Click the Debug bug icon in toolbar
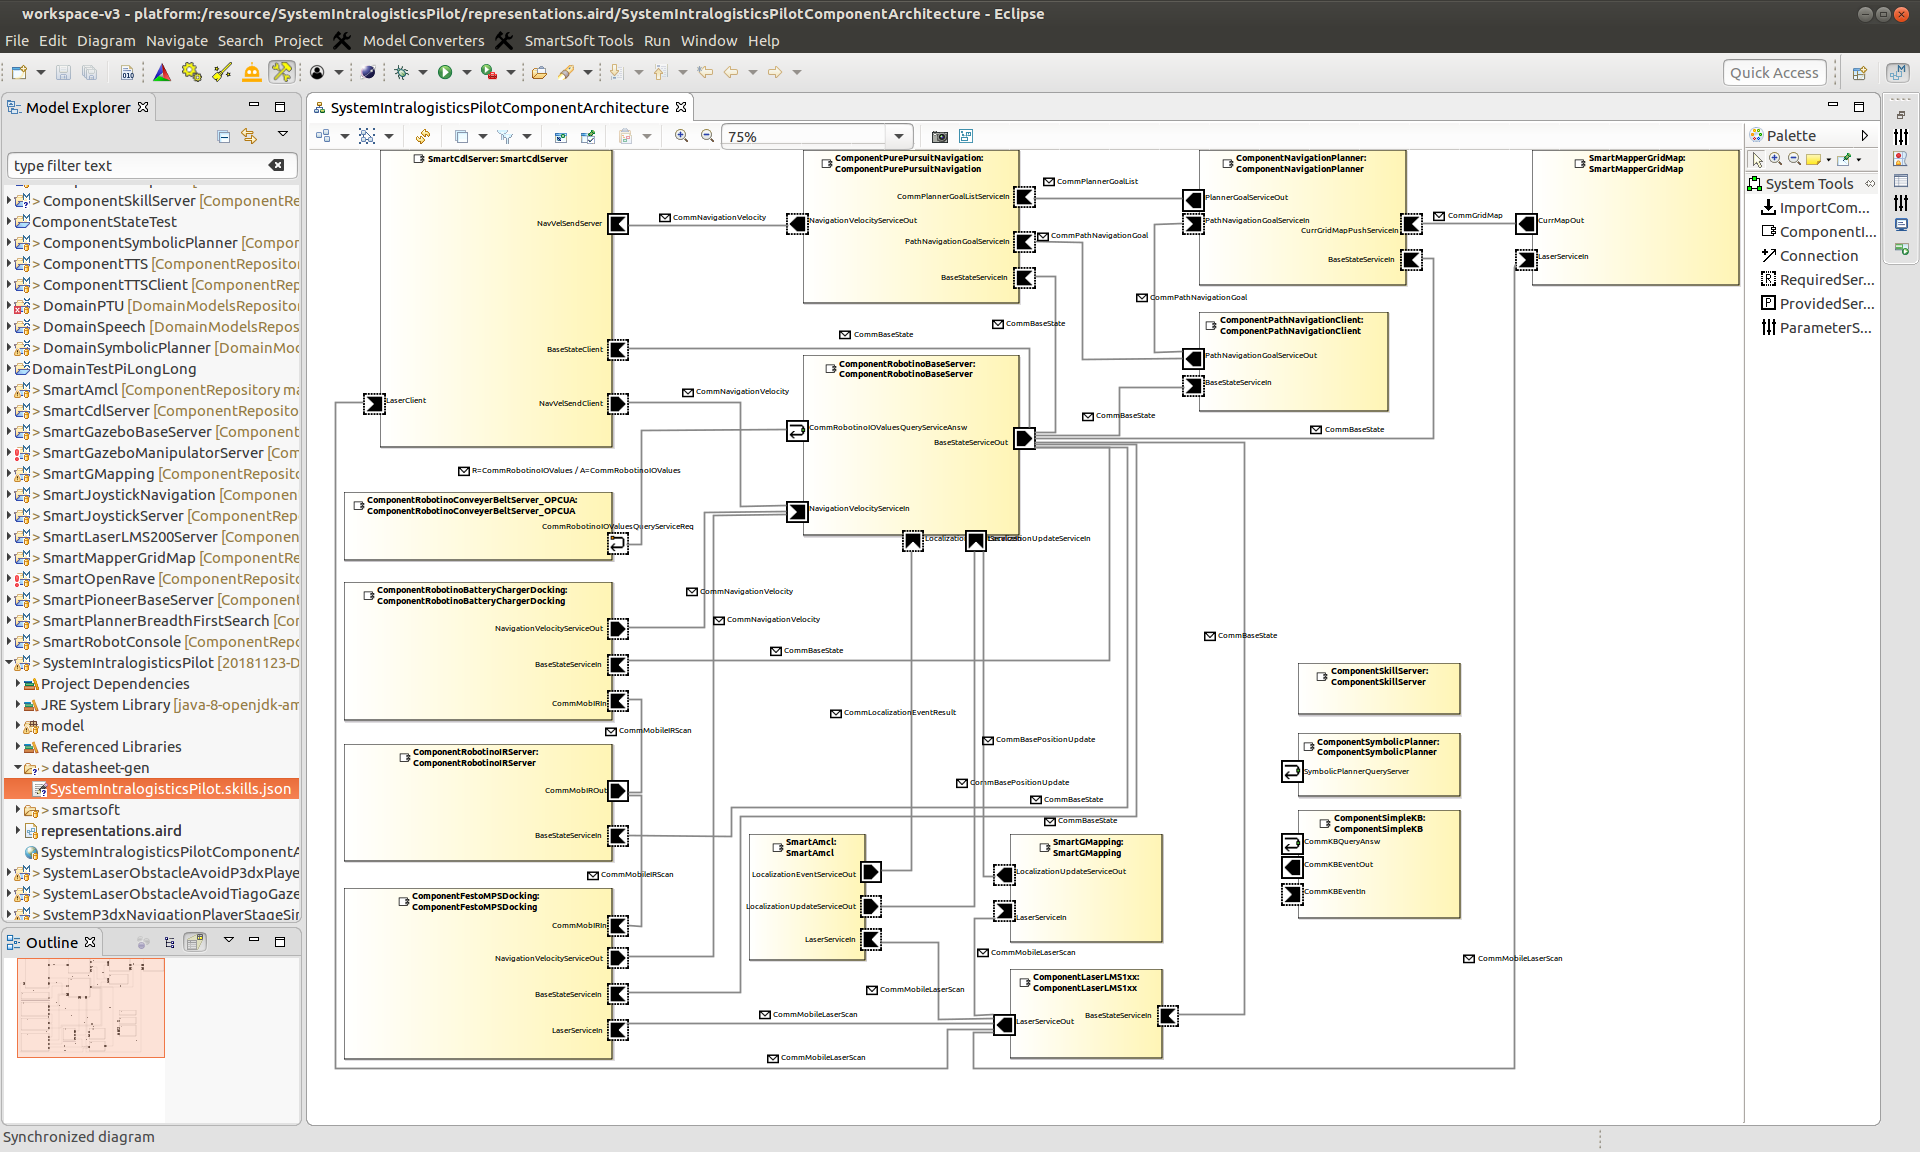Image resolution: width=1920 pixels, height=1152 pixels. (402, 72)
